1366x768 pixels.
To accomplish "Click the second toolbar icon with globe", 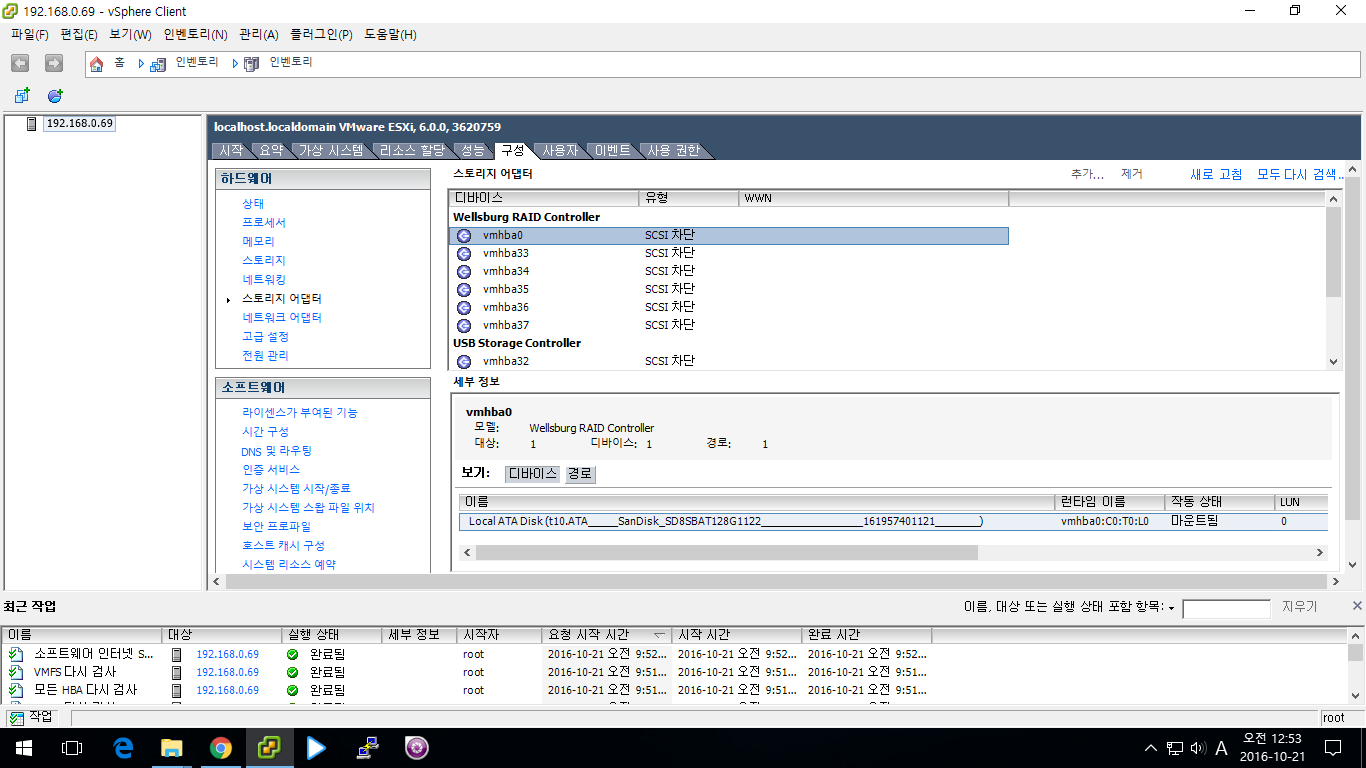I will click(x=55, y=95).
